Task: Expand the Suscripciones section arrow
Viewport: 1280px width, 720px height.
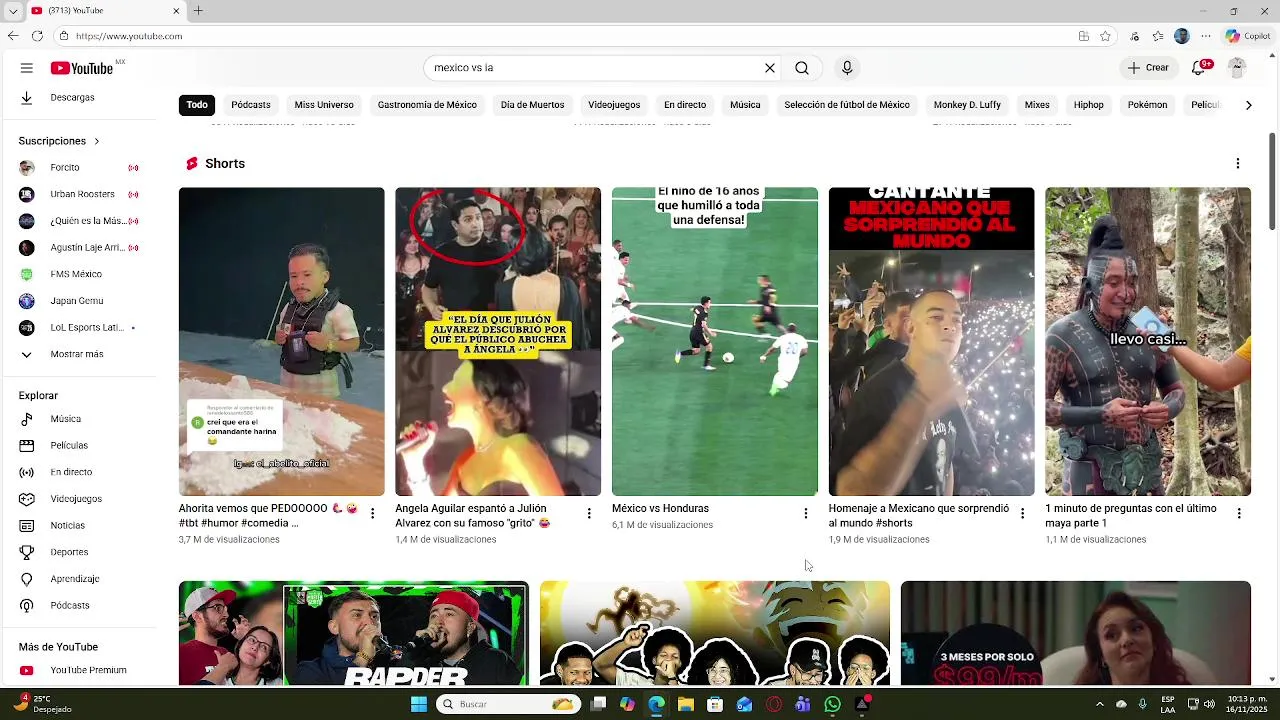Action: [x=97, y=141]
